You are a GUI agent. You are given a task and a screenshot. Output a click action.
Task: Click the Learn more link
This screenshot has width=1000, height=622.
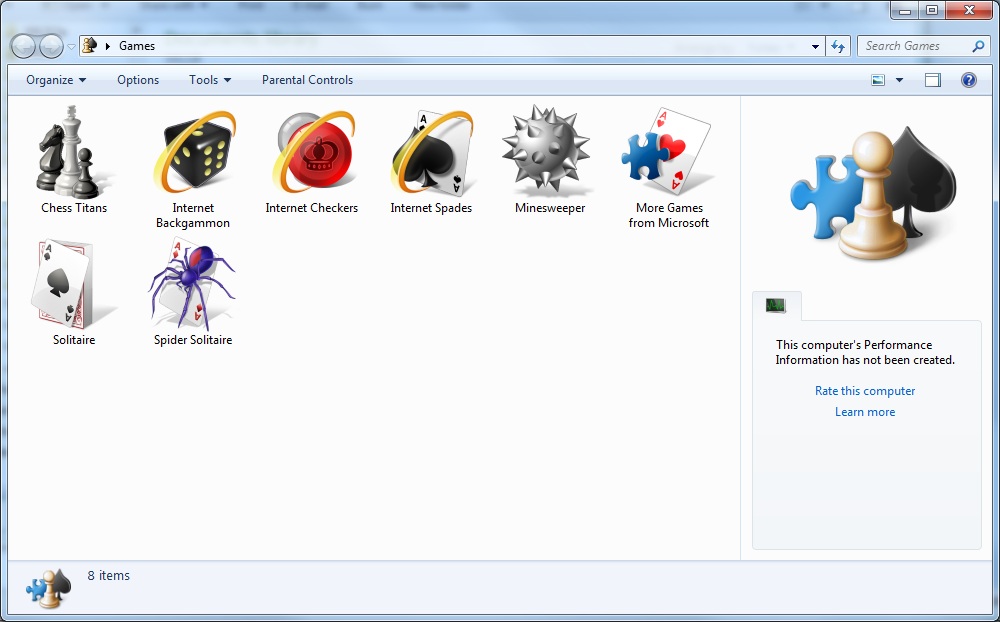[x=864, y=411]
